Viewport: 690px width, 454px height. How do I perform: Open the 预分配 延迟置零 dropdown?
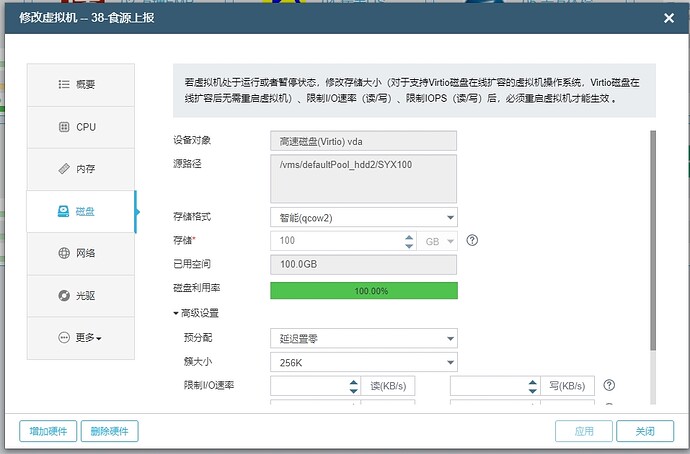click(x=363, y=338)
